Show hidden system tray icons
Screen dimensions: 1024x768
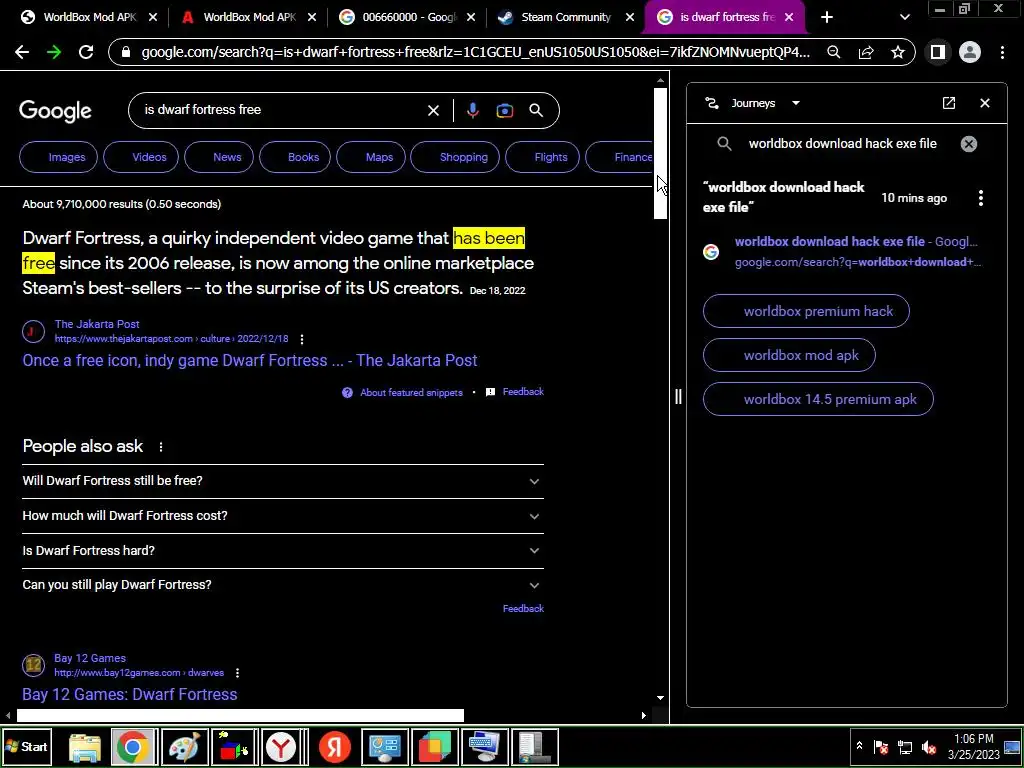(x=859, y=746)
